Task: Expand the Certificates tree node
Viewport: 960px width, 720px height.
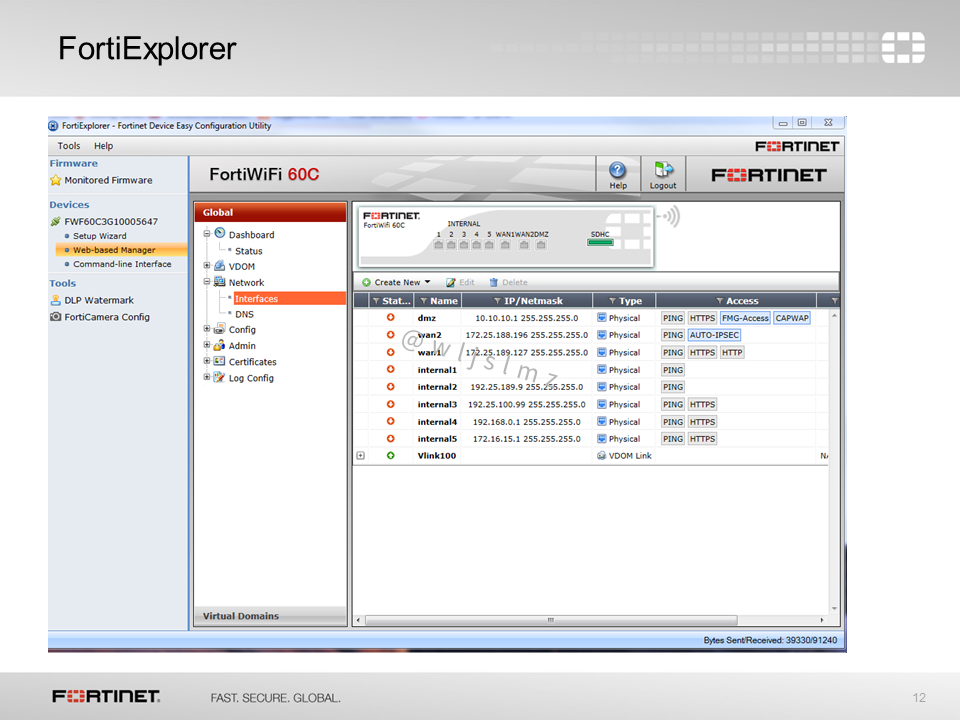Action: pyautogui.click(x=207, y=361)
